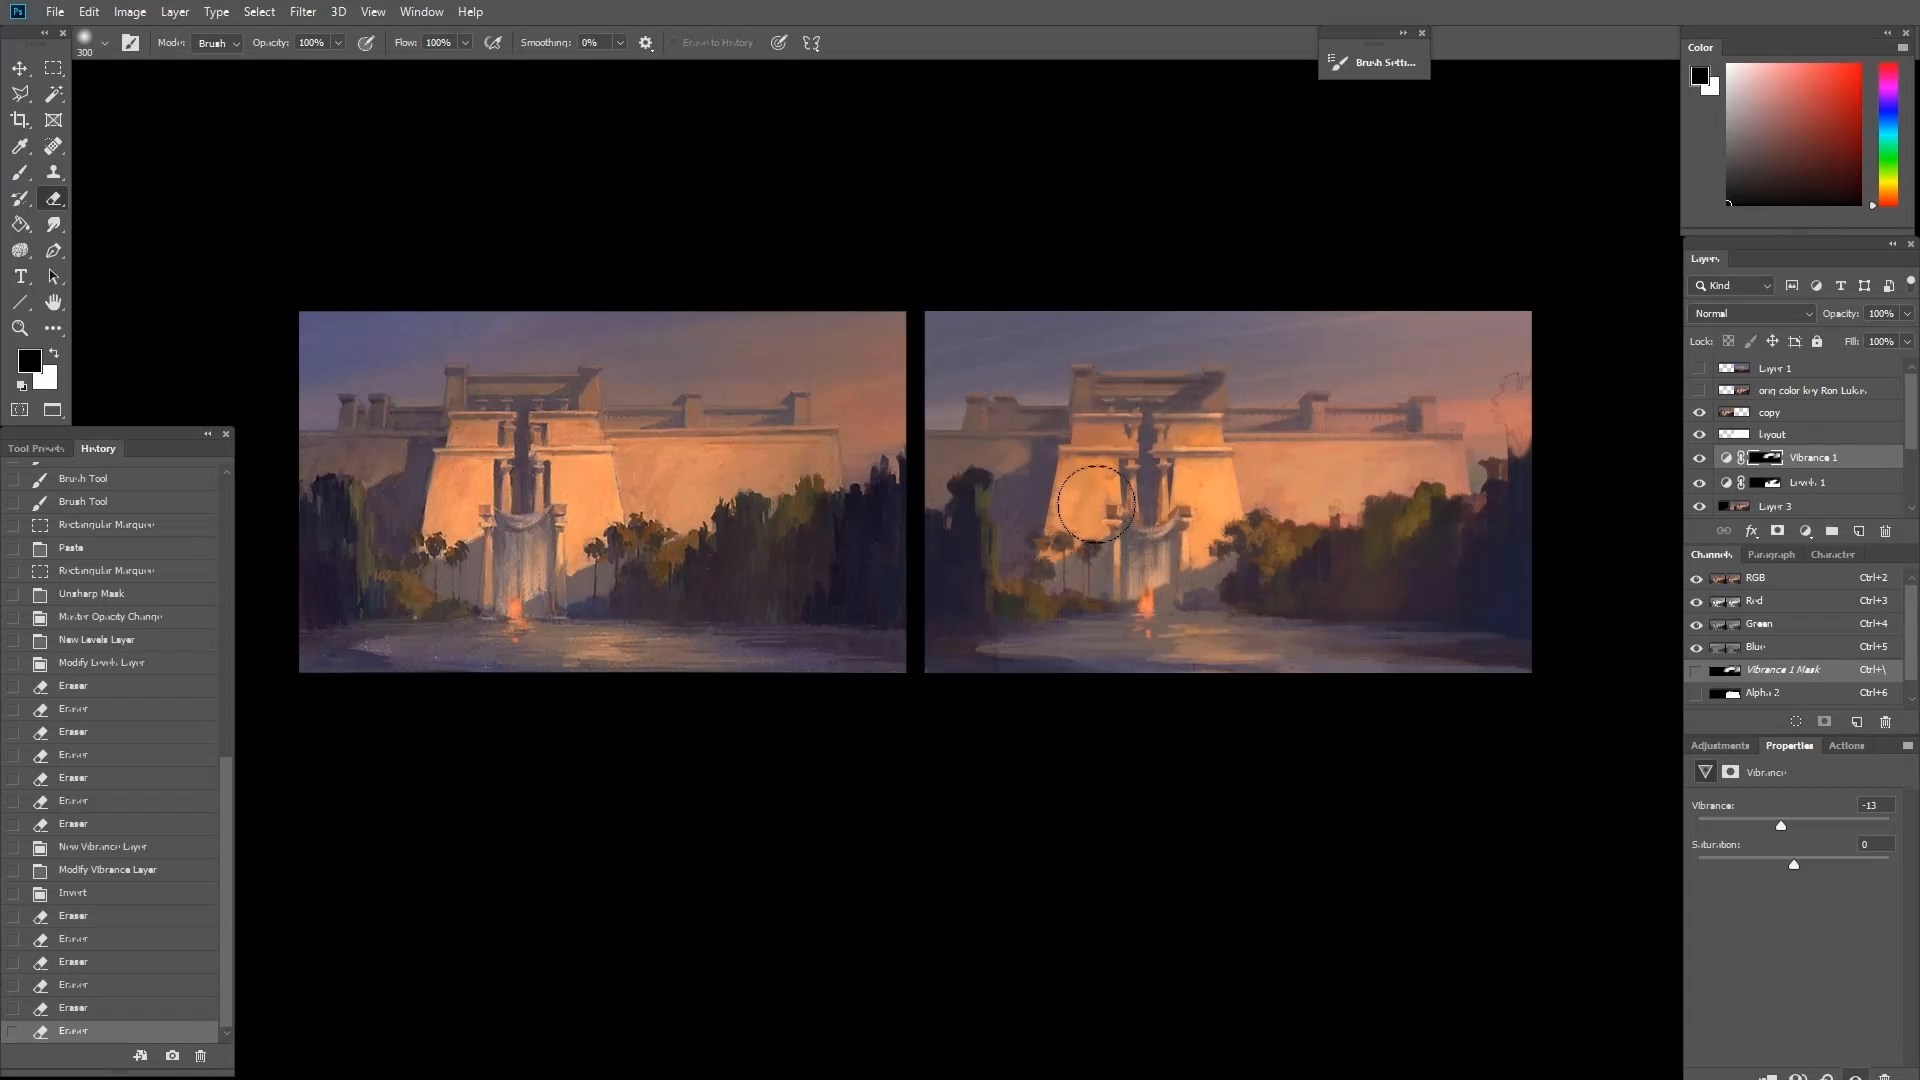
Task: Toggle RGB channel visibility
Action: 1696,579
